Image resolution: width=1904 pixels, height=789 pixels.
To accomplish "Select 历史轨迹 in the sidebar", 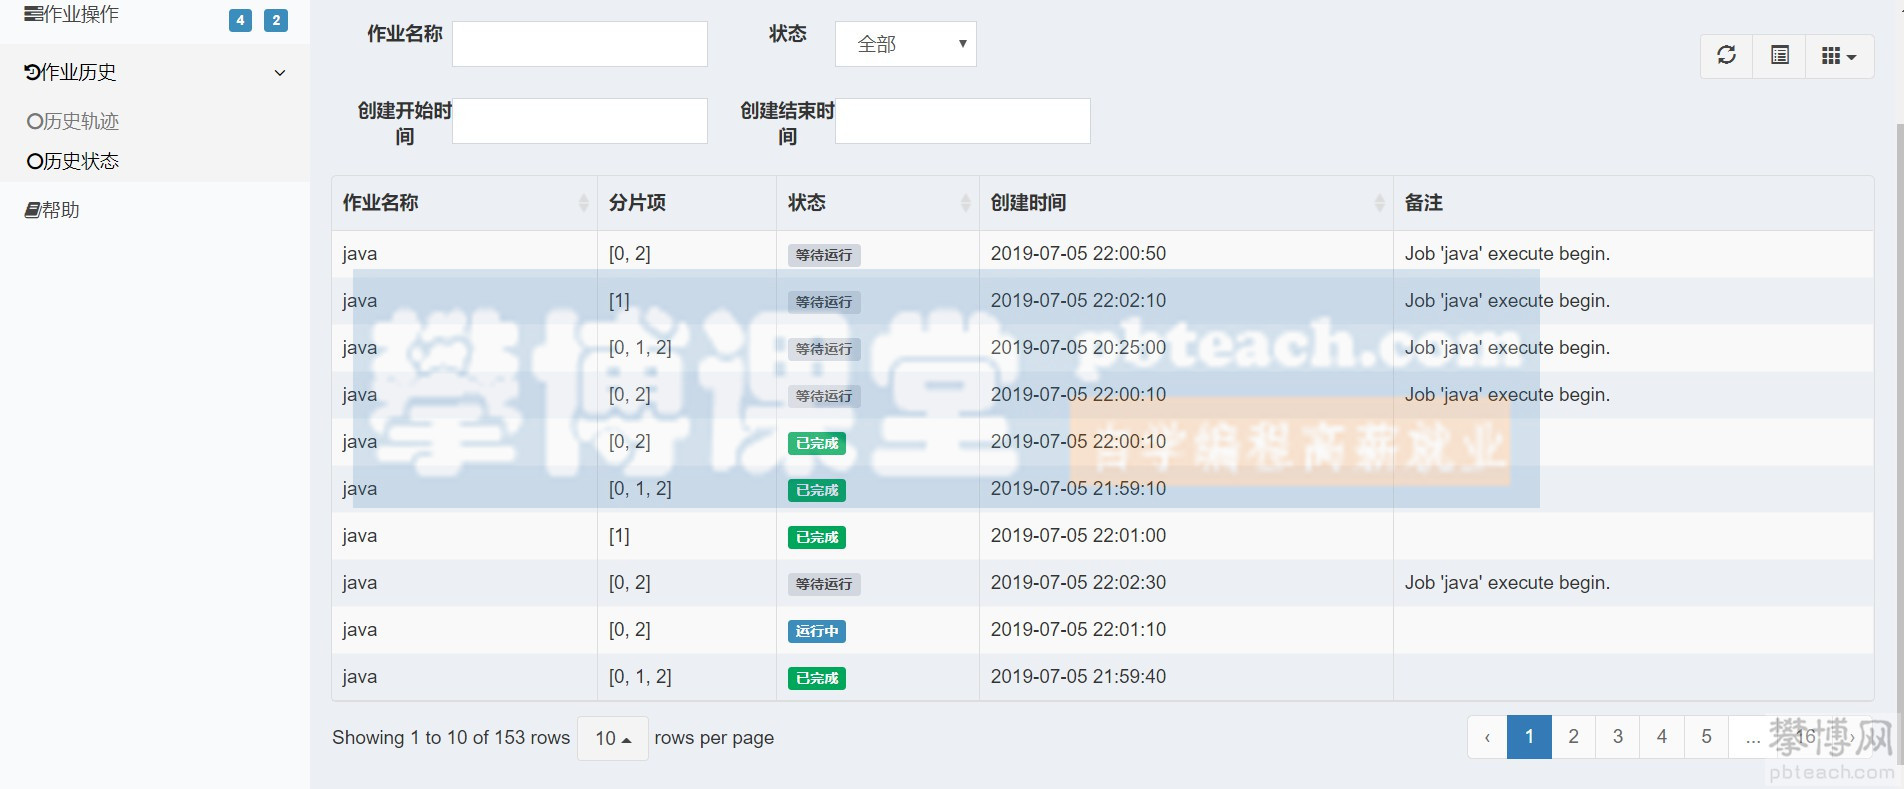I will click(73, 121).
